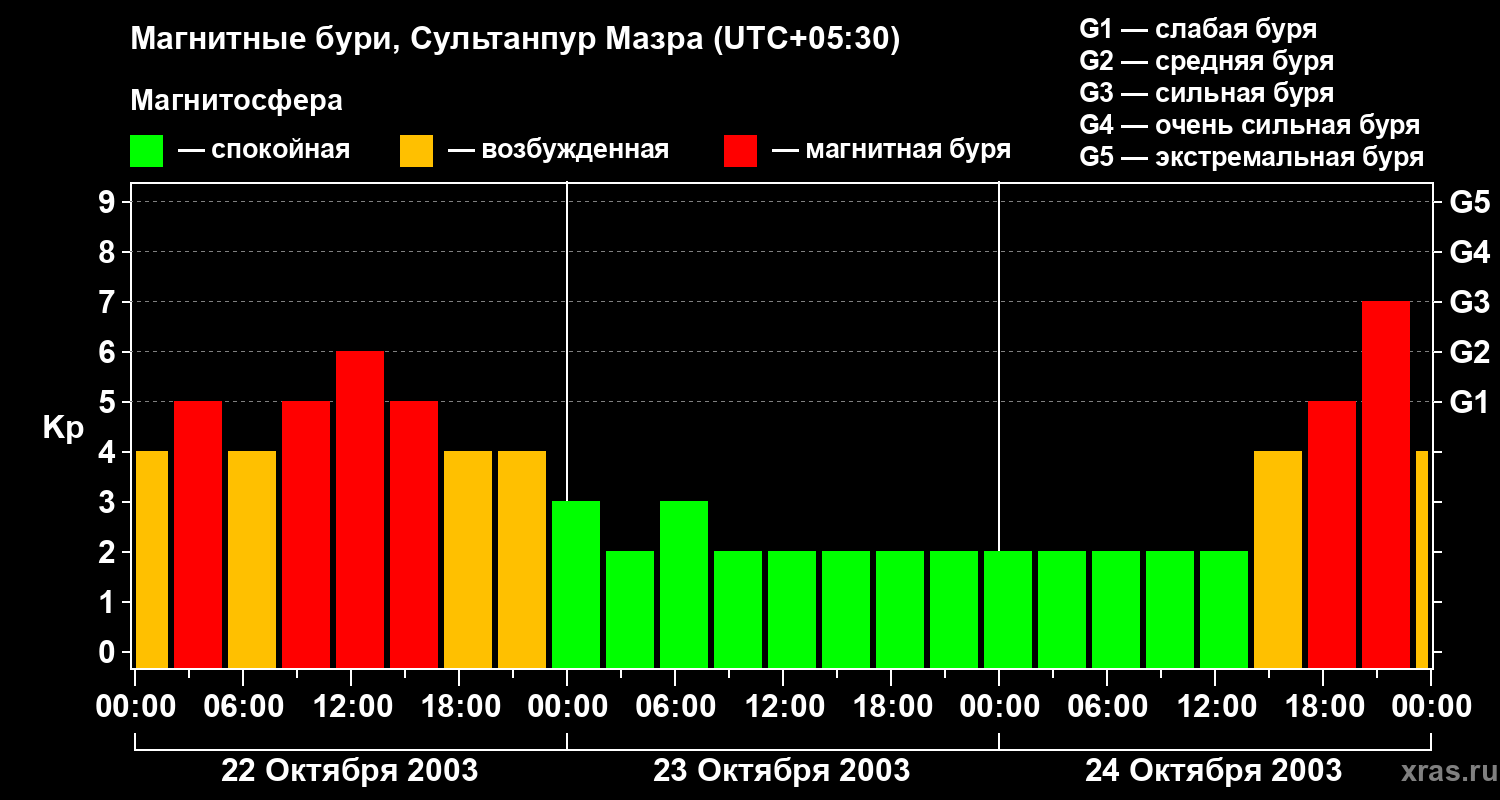Click the 06:00 time label for 23 October
The height and width of the screenshot is (800, 1500).
pyautogui.click(x=675, y=707)
